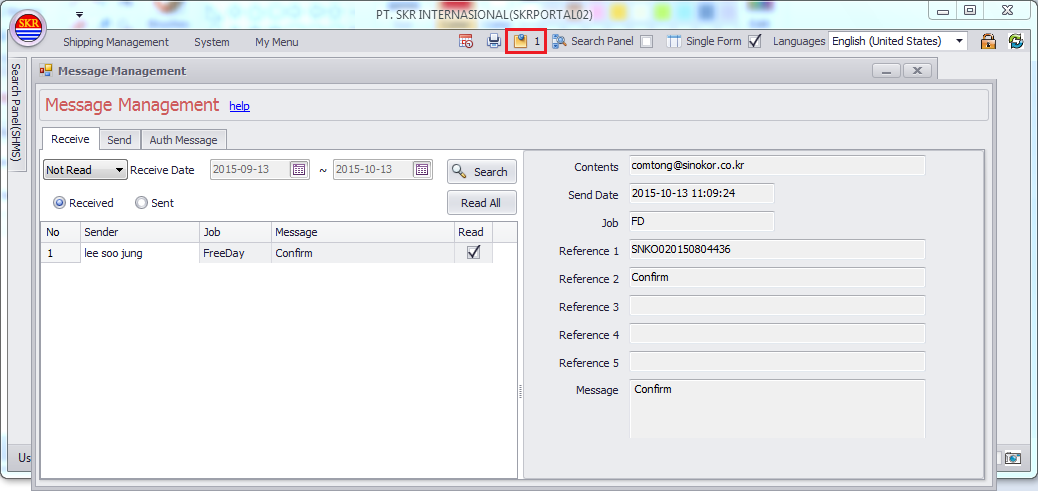
Task: Click the green refresh icon
Action: pos(1015,41)
